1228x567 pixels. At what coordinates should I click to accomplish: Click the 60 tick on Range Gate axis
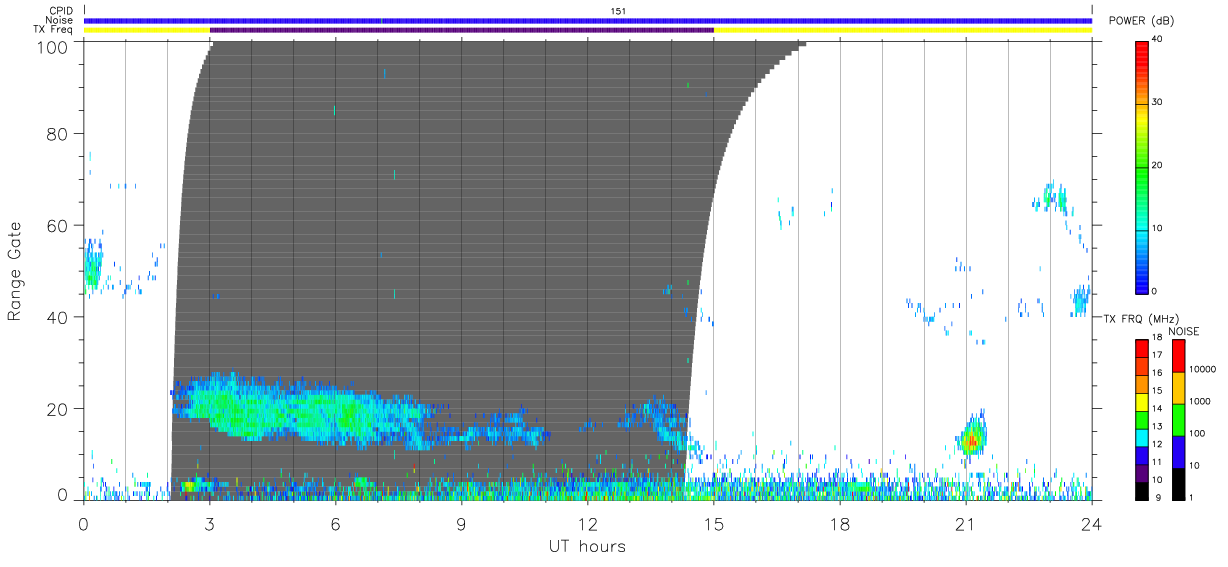point(59,225)
